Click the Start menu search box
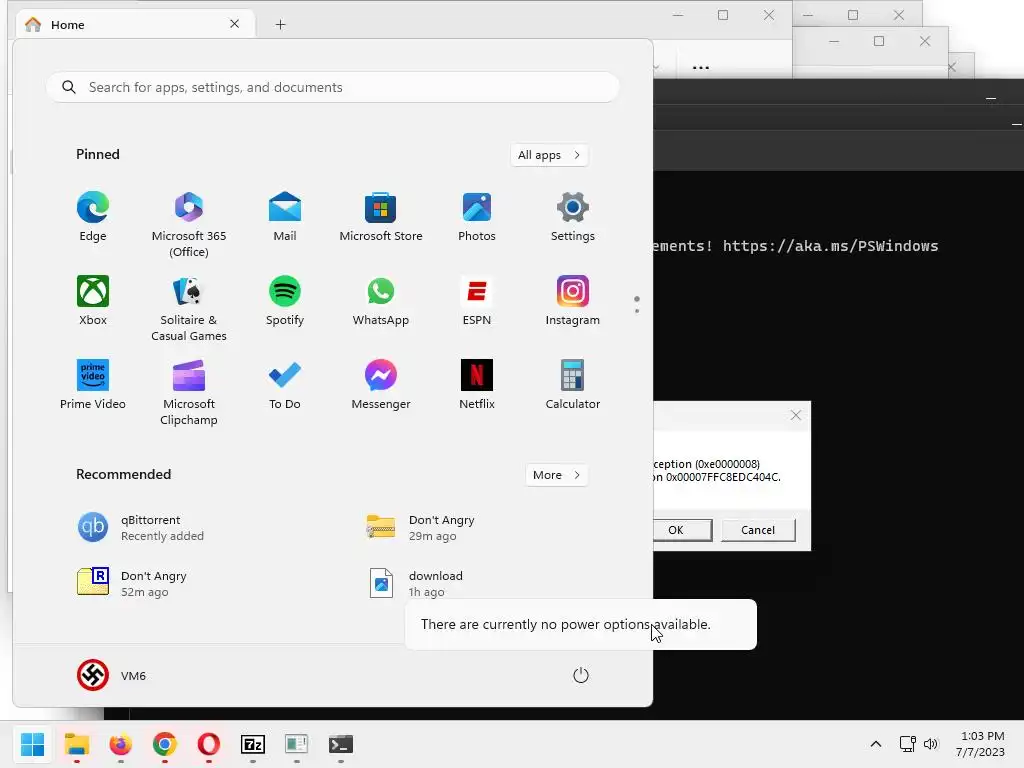This screenshot has height=768, width=1024. click(332, 88)
